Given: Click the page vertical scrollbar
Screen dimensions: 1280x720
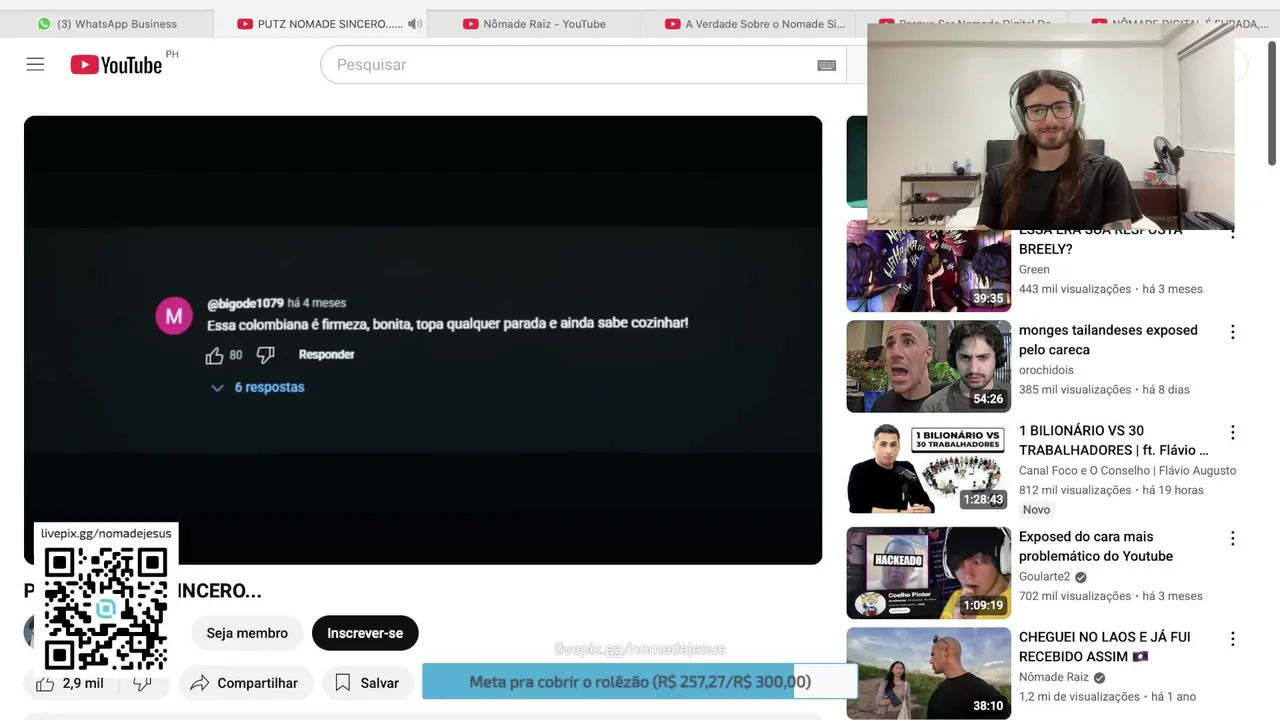Looking at the screenshot, I should [x=1273, y=103].
